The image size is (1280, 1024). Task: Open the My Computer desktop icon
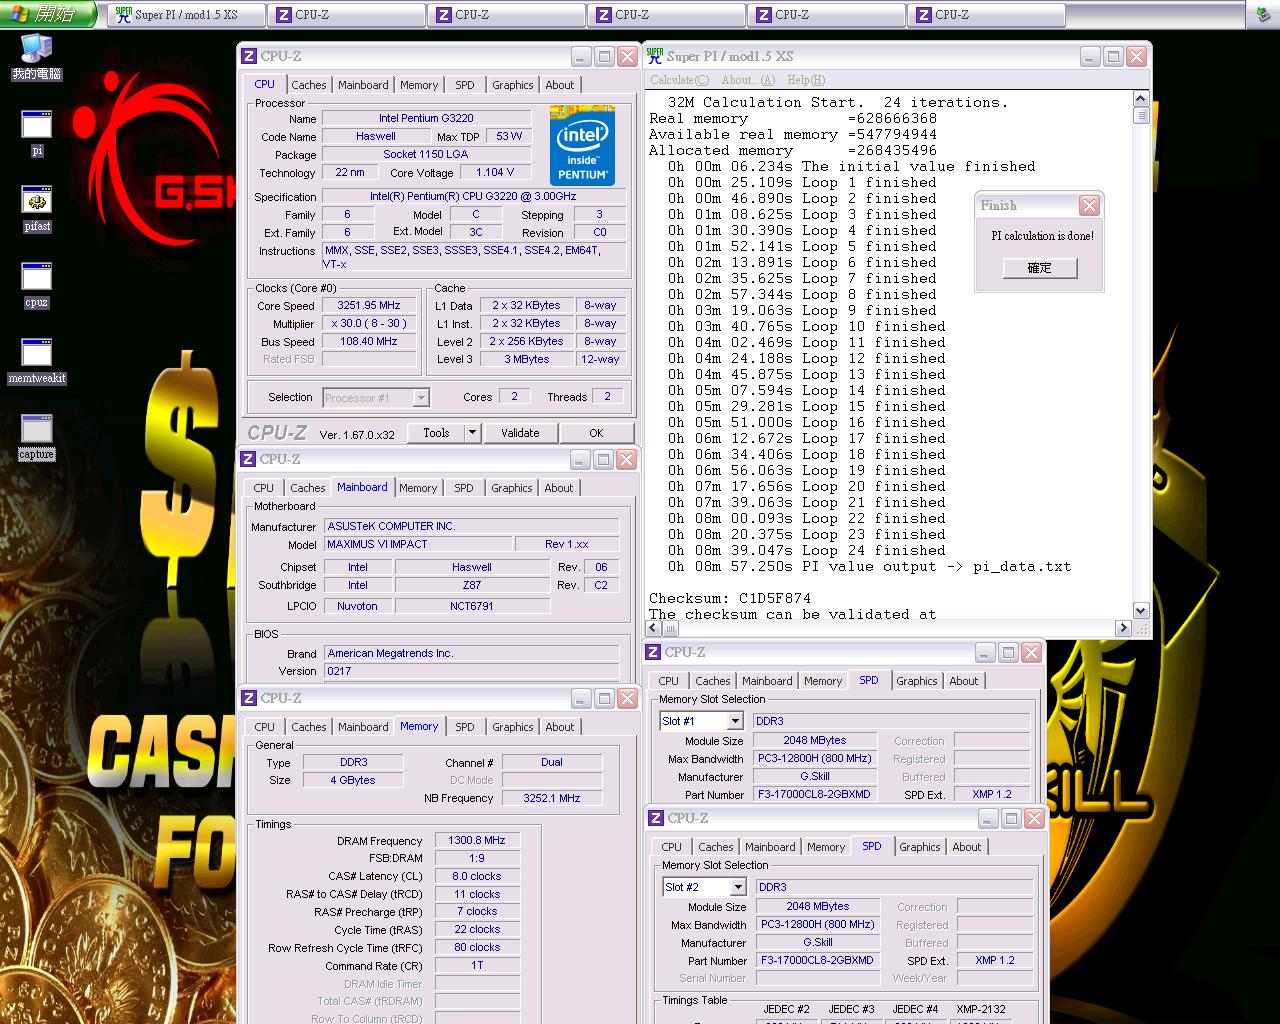click(x=36, y=57)
